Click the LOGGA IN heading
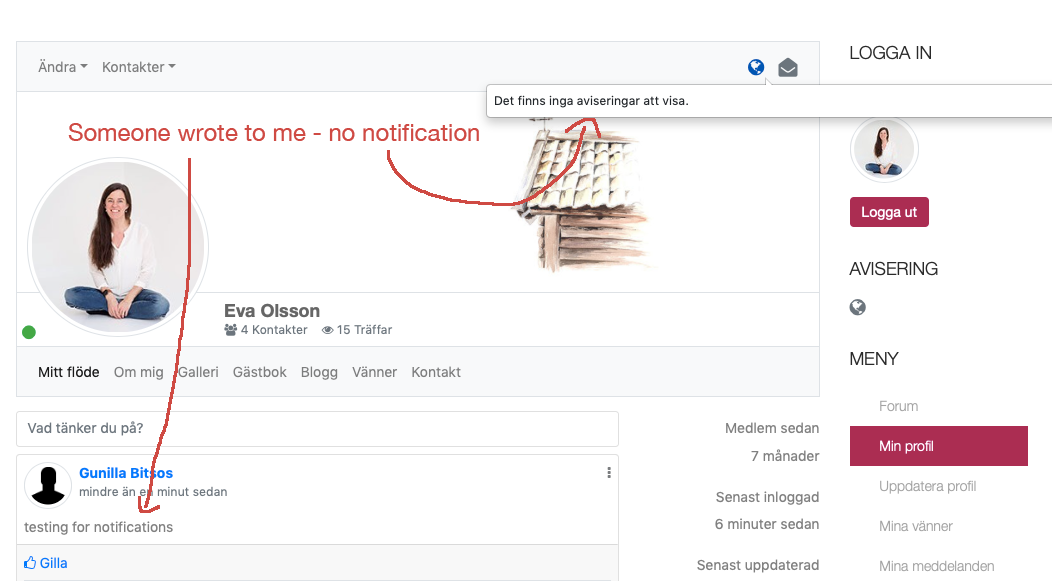This screenshot has height=581, width=1052. [x=890, y=53]
